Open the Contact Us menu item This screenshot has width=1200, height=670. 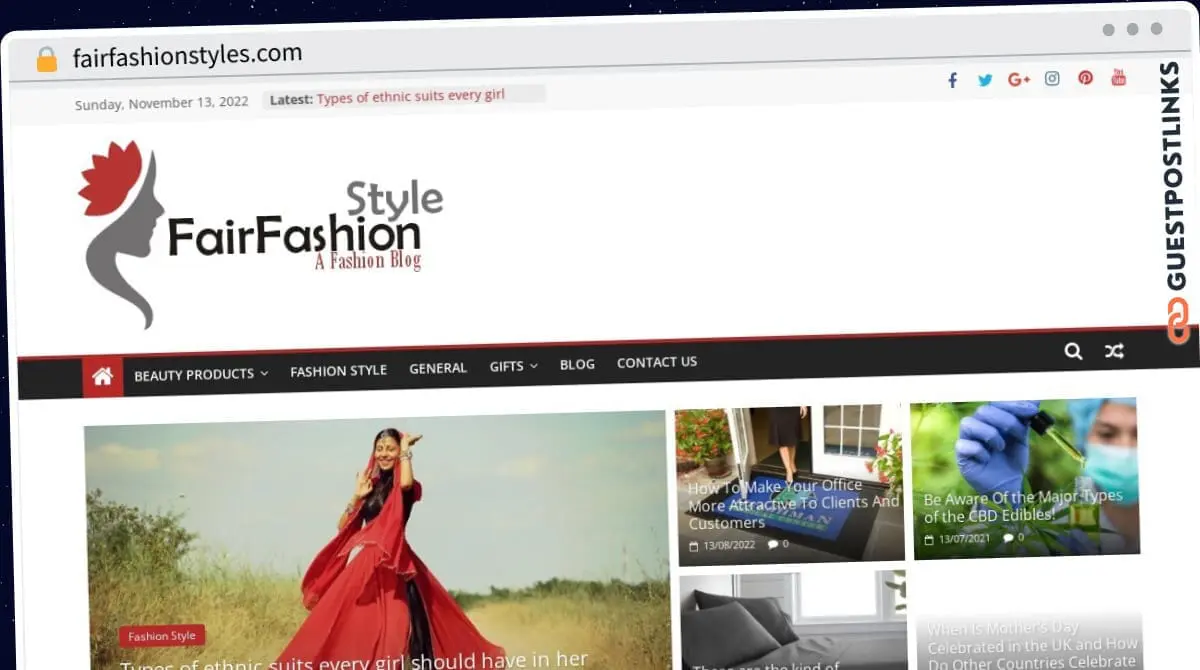click(657, 362)
